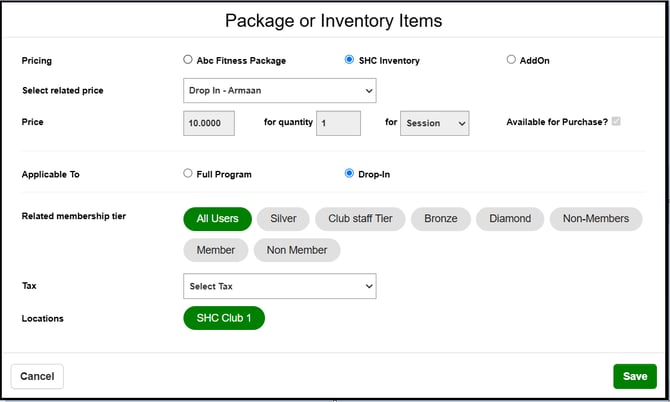Choose the Drop-In applicable option
Viewport: 670px width, 402px height.
click(x=349, y=173)
